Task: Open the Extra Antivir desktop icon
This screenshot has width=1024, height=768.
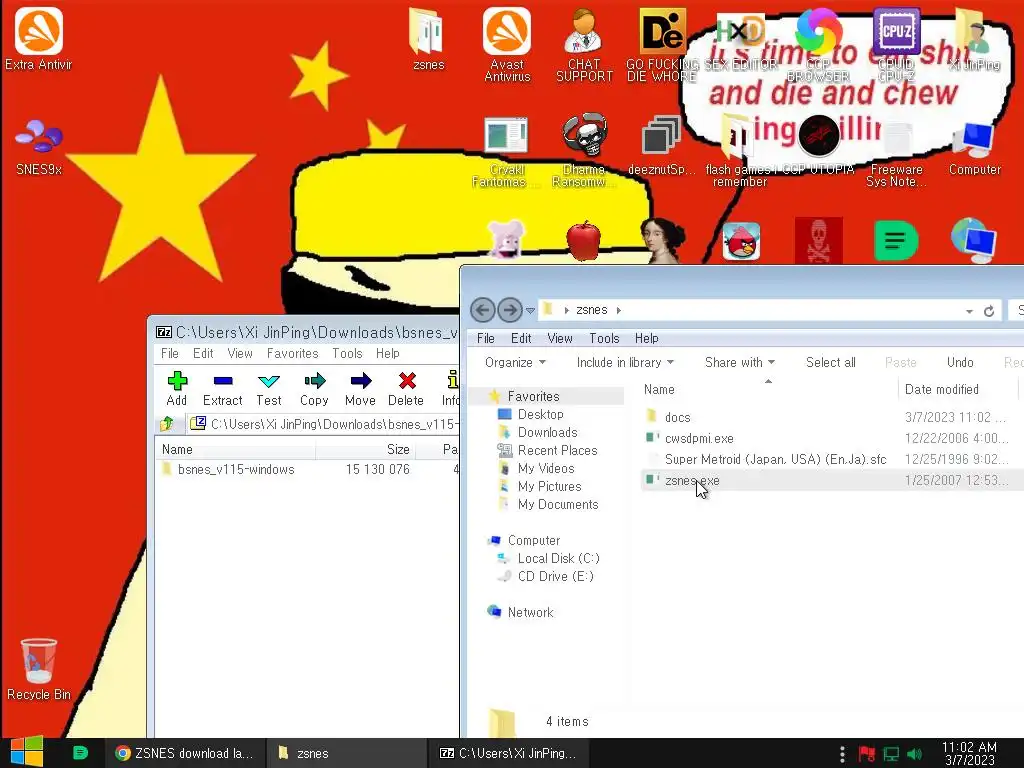Action: click(x=39, y=39)
